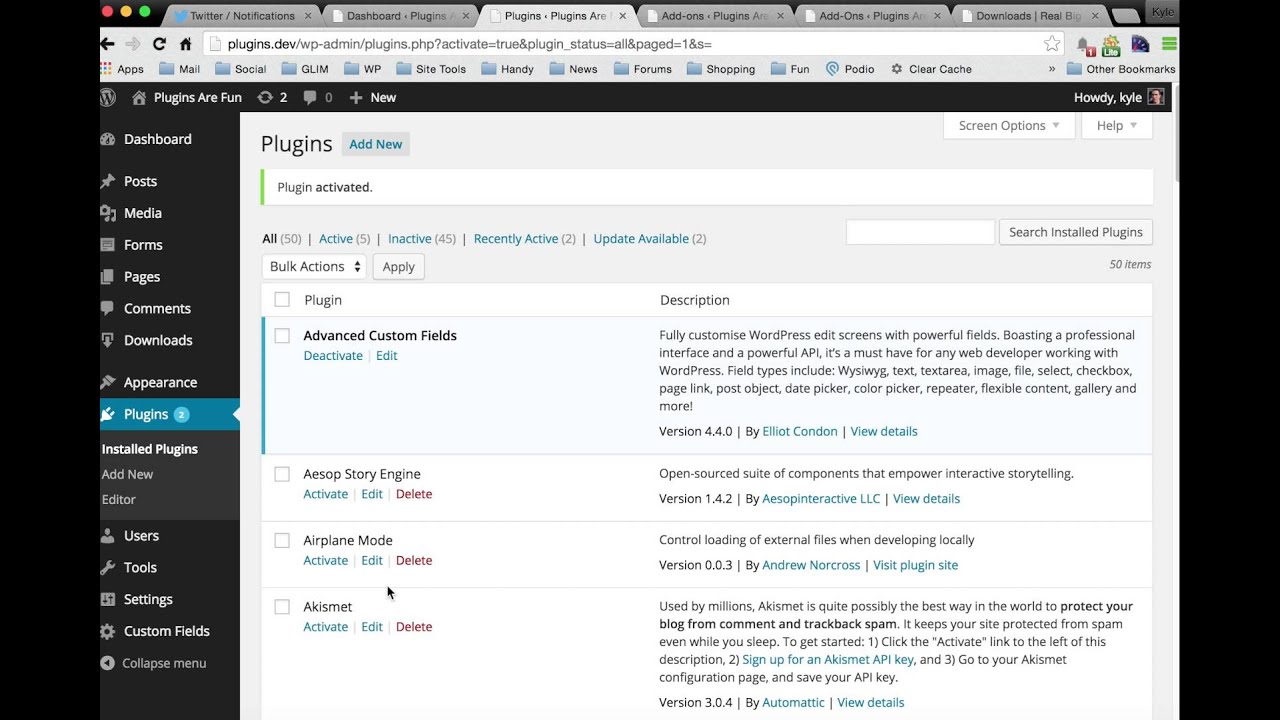Tick the select-all plugins checkbox

(x=282, y=300)
